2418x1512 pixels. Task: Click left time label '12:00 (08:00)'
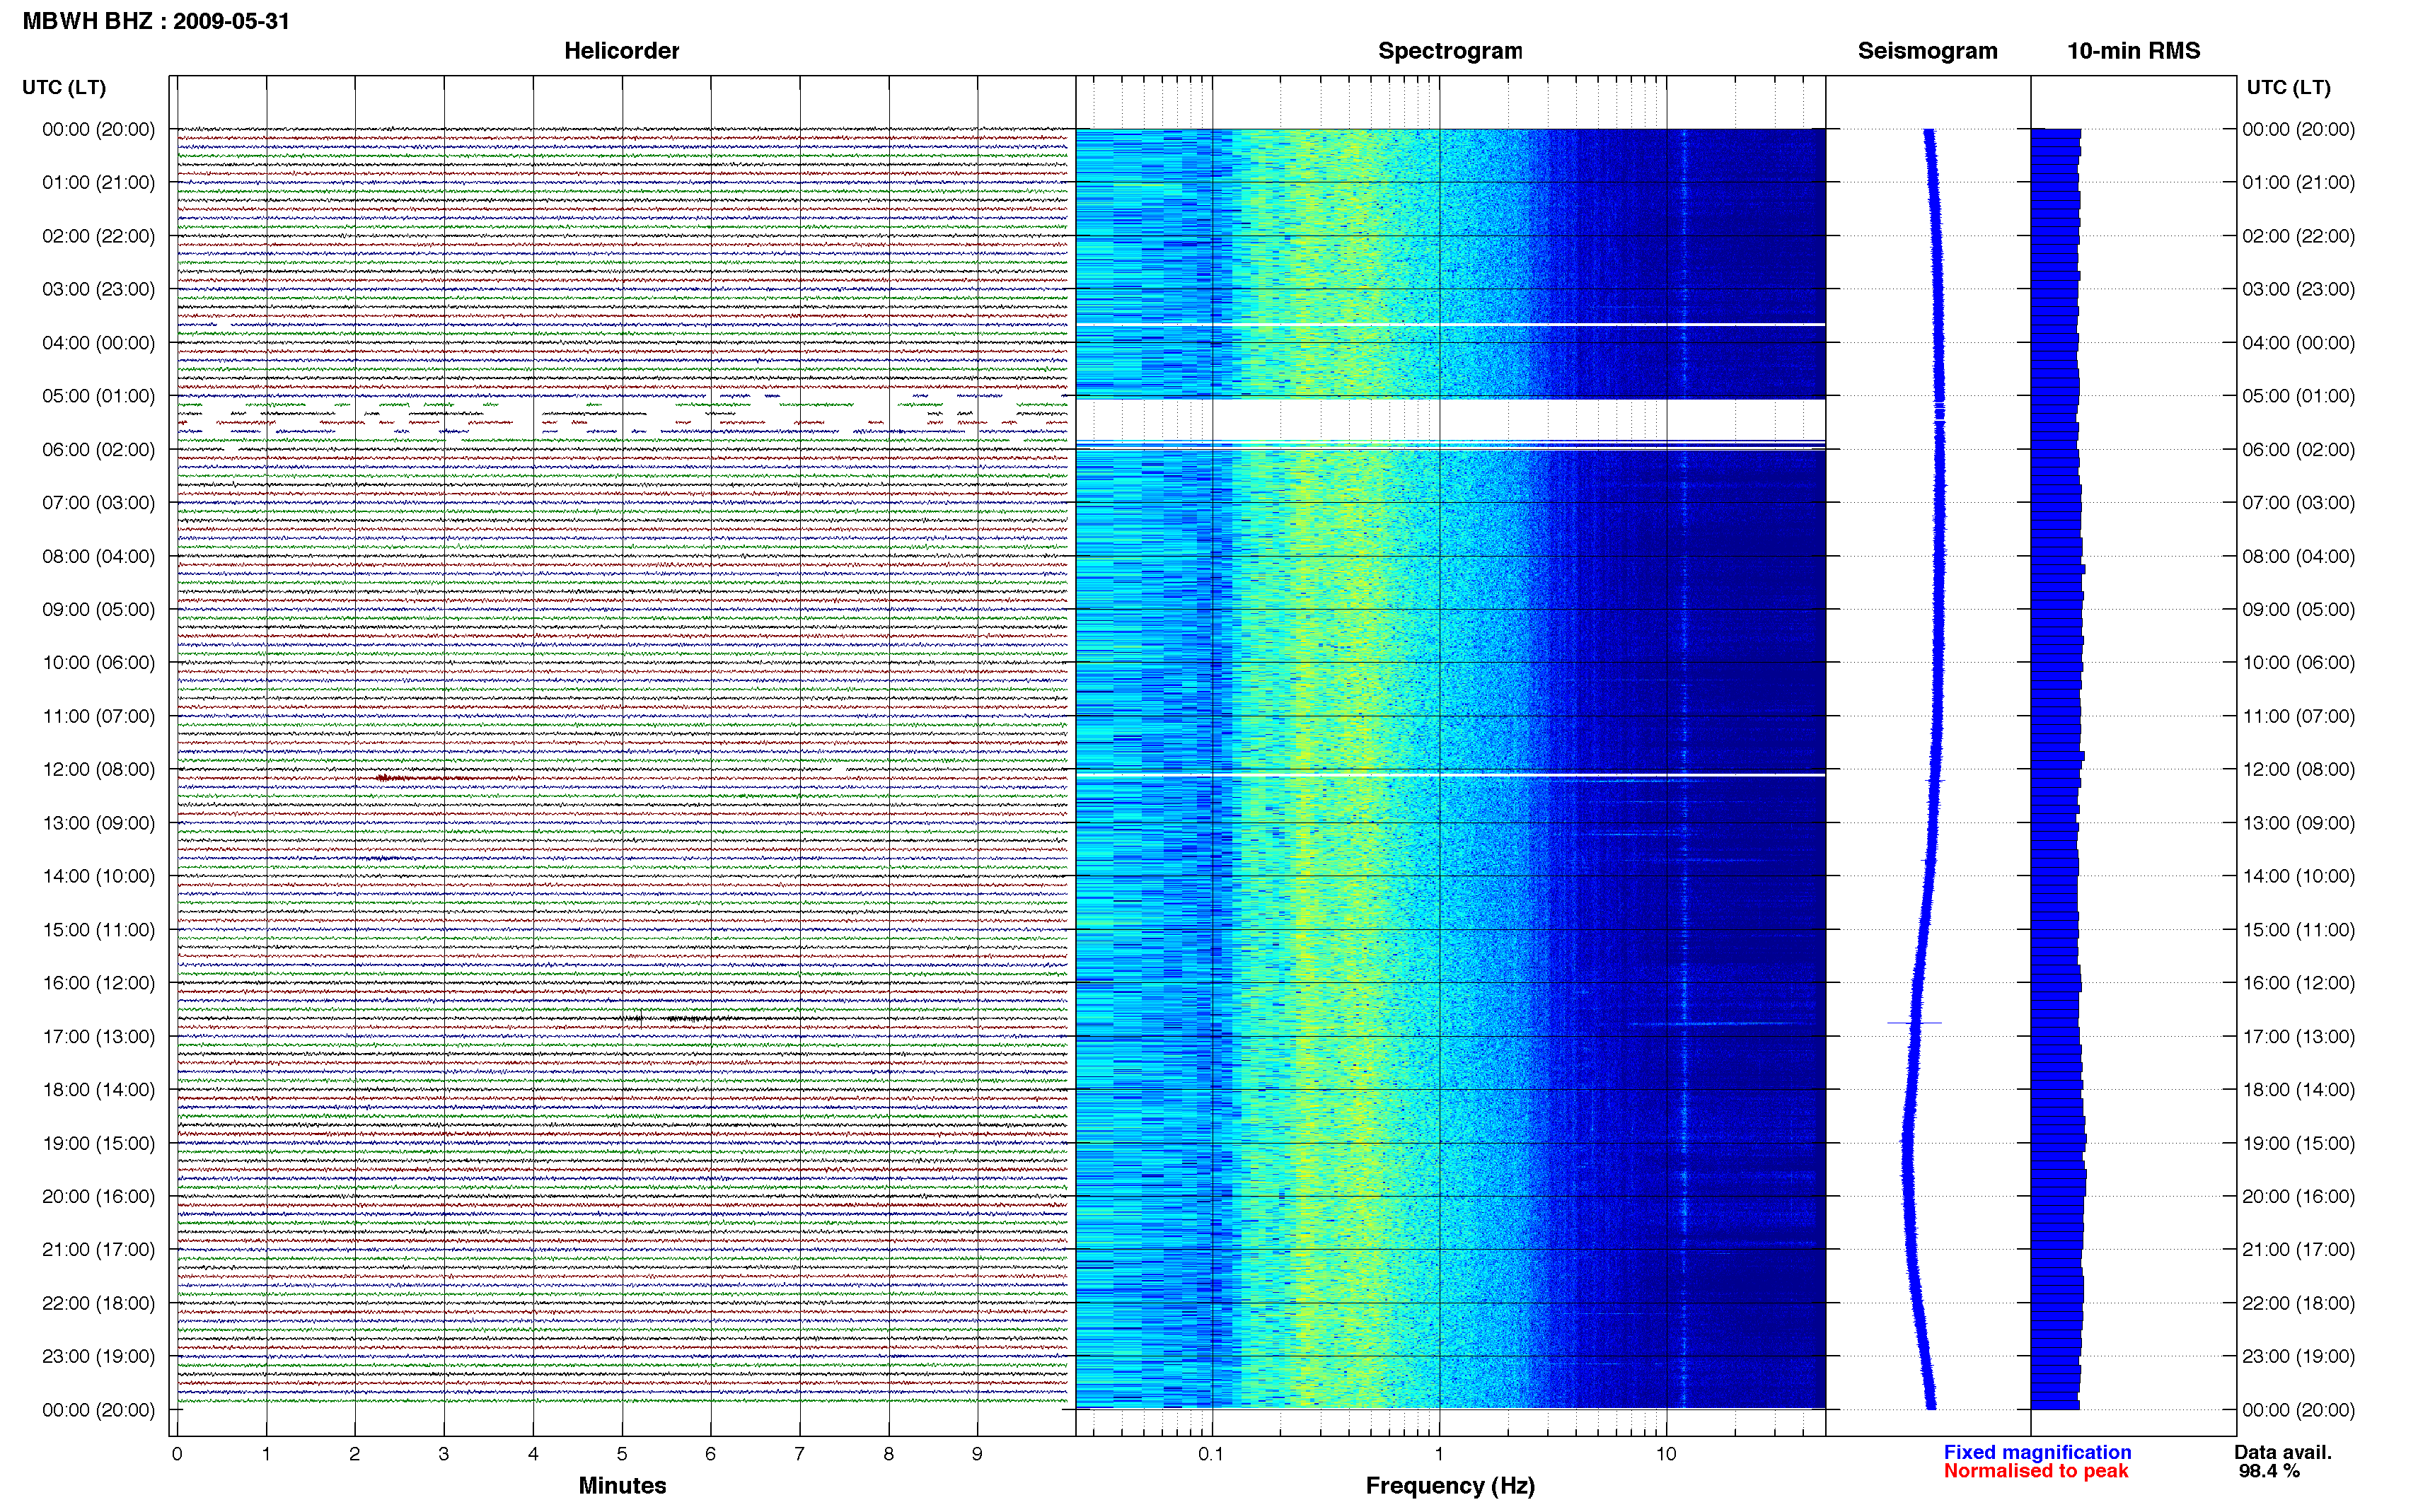click(x=98, y=770)
